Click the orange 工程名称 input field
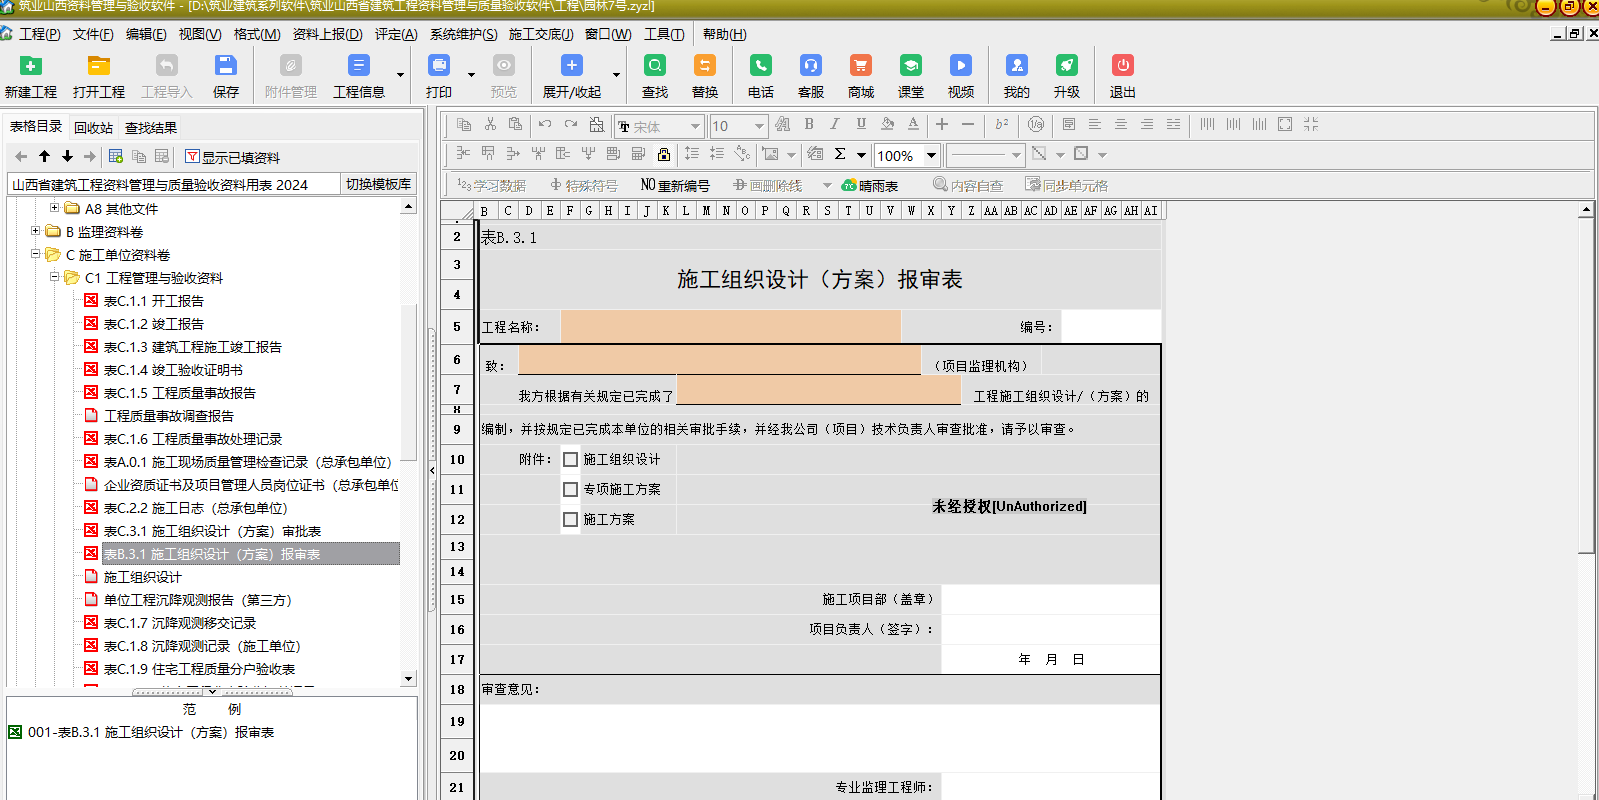 [x=730, y=327]
